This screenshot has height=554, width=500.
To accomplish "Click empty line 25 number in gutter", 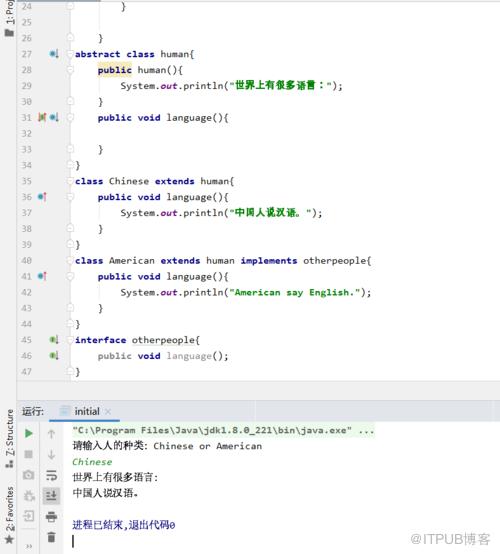I will coord(27,22).
